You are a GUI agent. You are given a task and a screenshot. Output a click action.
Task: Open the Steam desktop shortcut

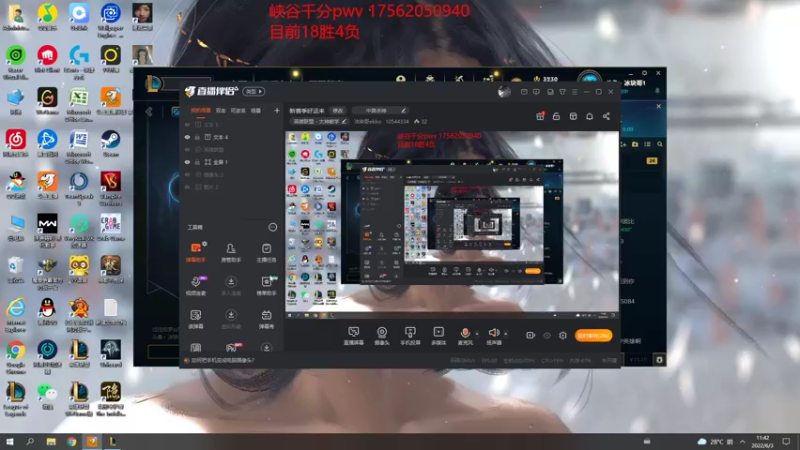point(111,143)
